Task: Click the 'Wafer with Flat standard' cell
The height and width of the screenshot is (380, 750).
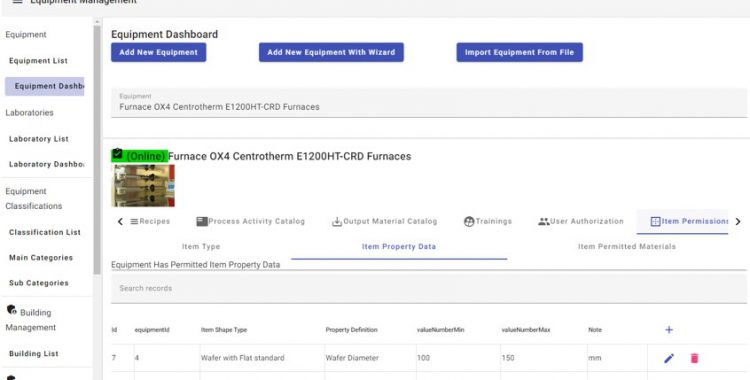Action: (x=243, y=358)
